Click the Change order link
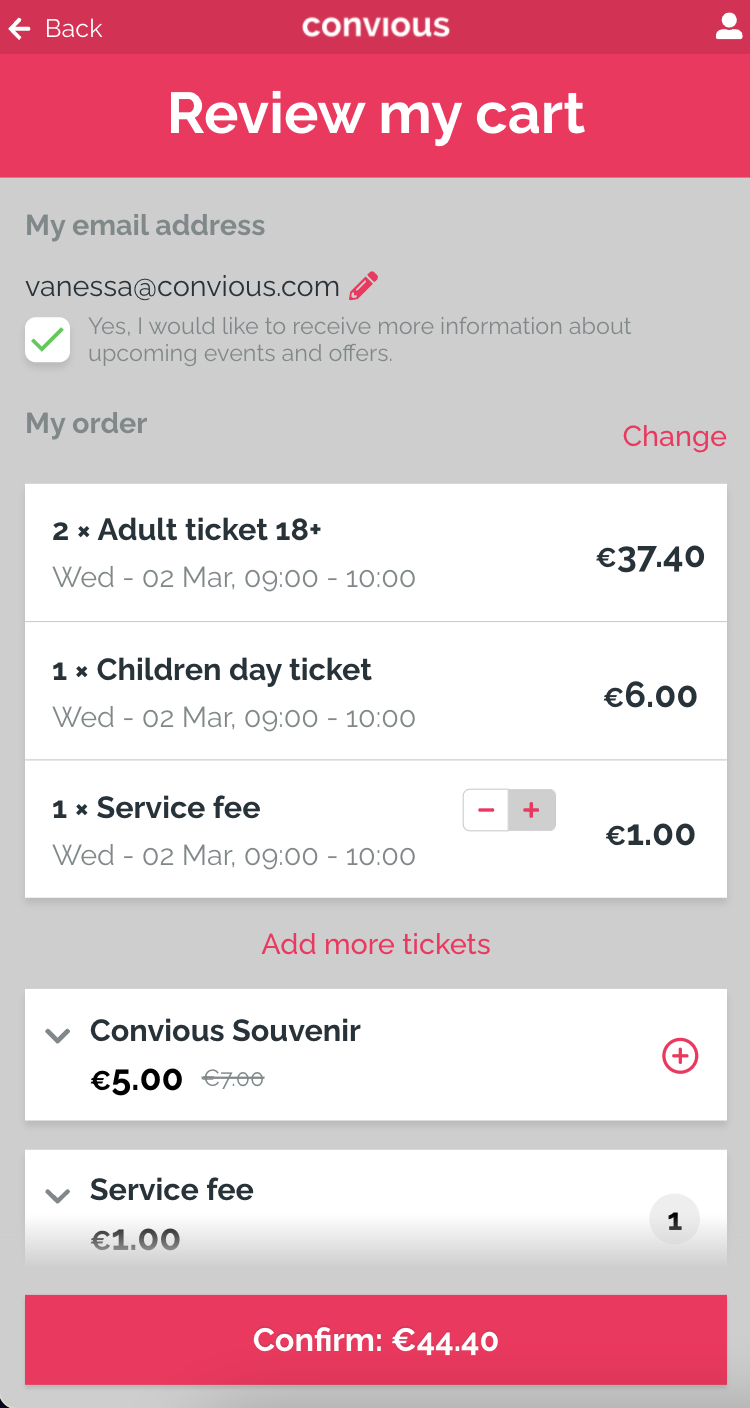This screenshot has height=1408, width=750. (674, 436)
